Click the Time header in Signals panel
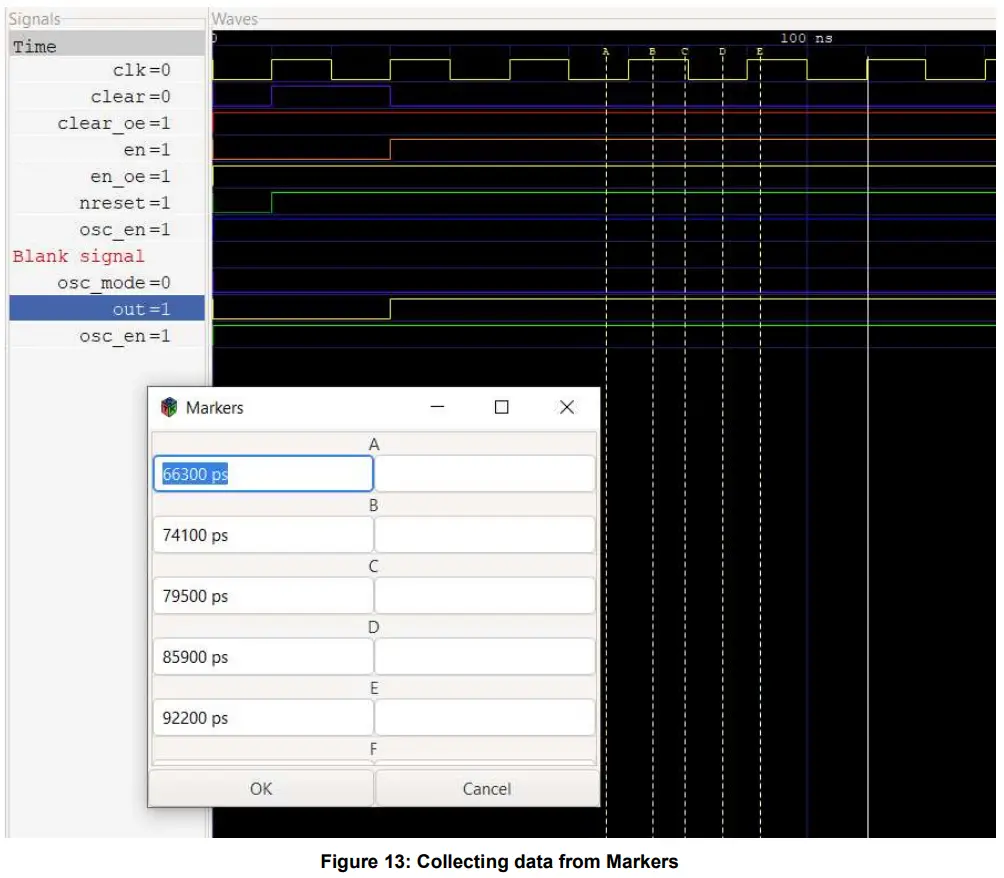1004x878 pixels. tap(107, 46)
